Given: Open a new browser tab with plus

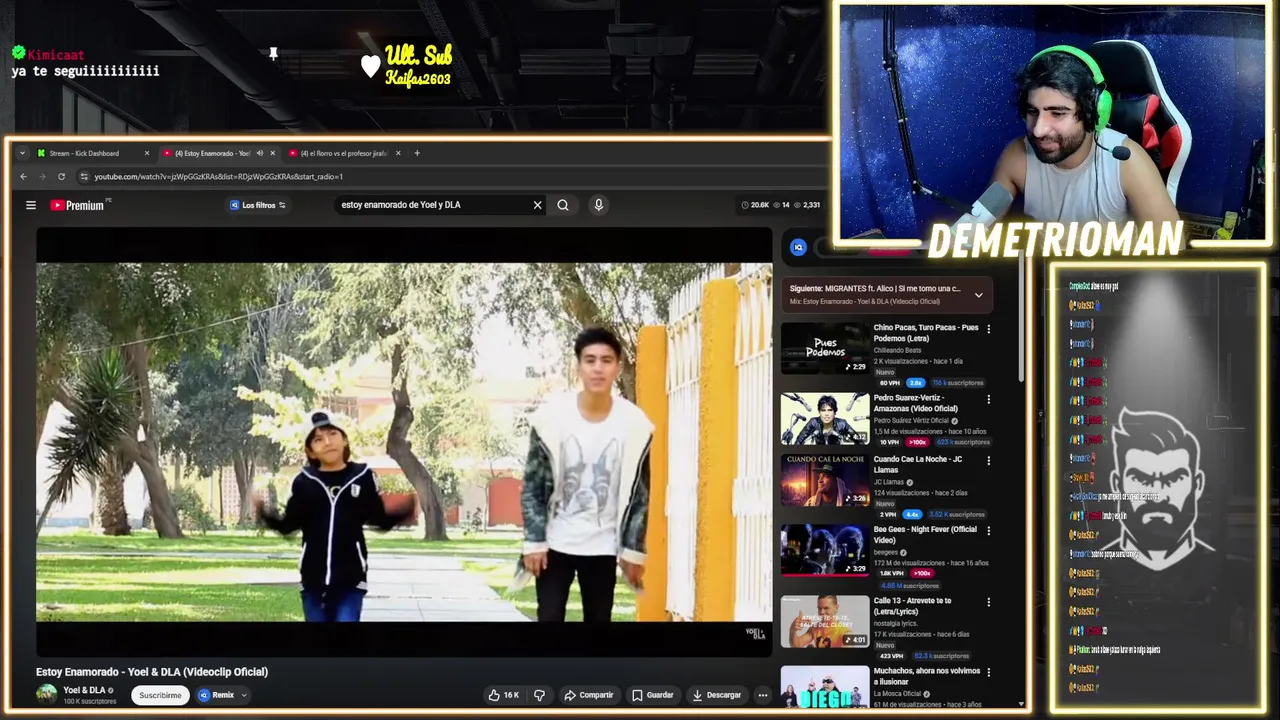Looking at the screenshot, I should [x=417, y=153].
